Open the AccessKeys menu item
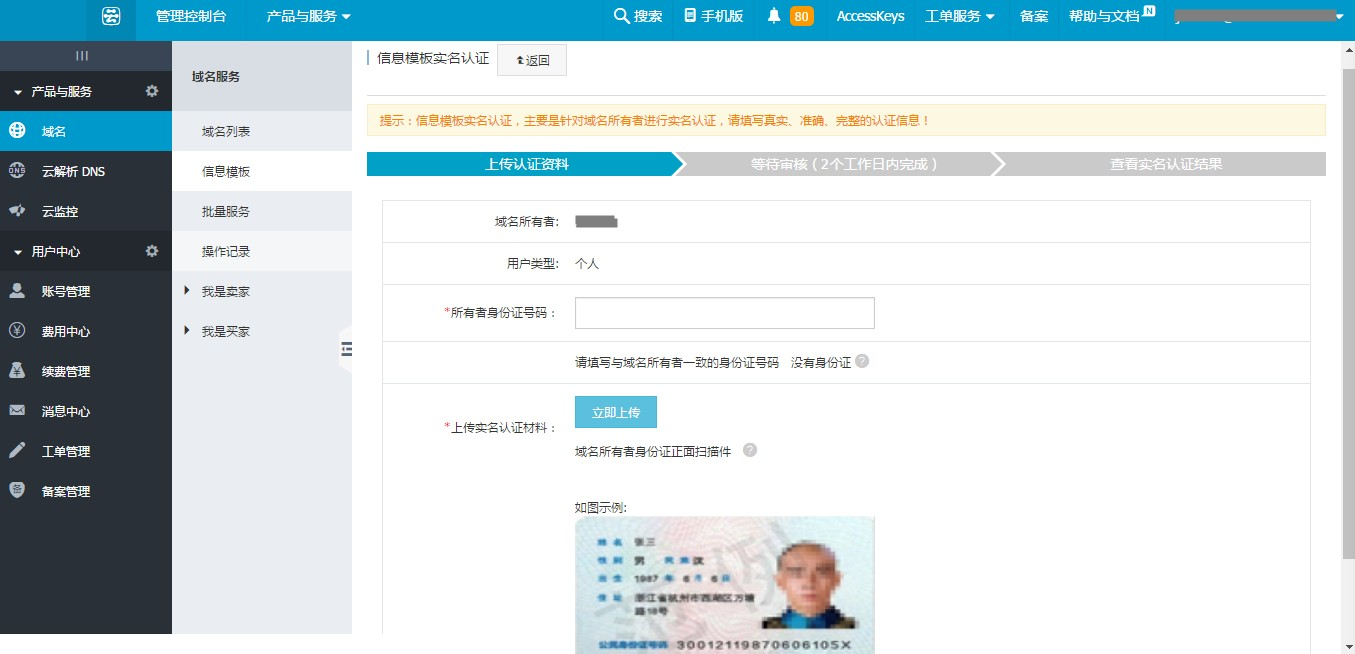This screenshot has width=1355, height=654. pyautogui.click(x=869, y=16)
